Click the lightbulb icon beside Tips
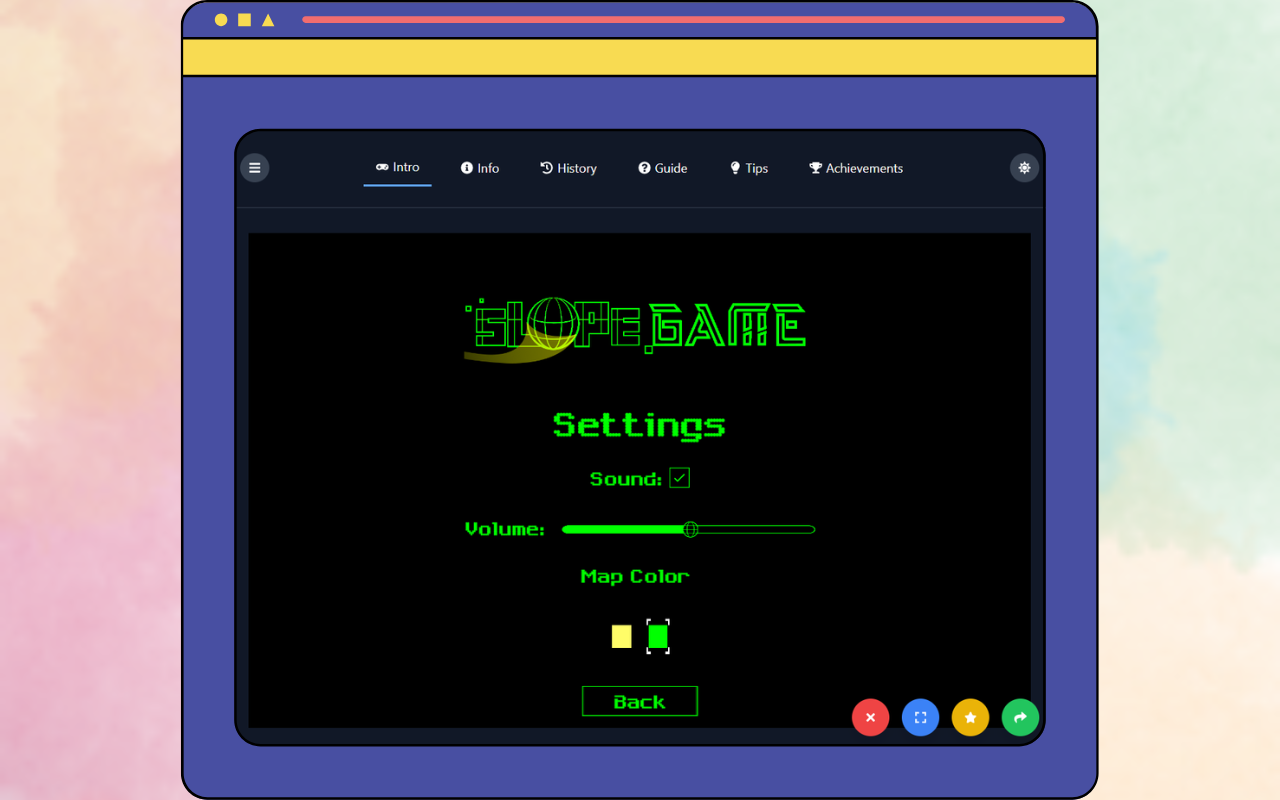This screenshot has width=1280, height=800. coord(734,167)
